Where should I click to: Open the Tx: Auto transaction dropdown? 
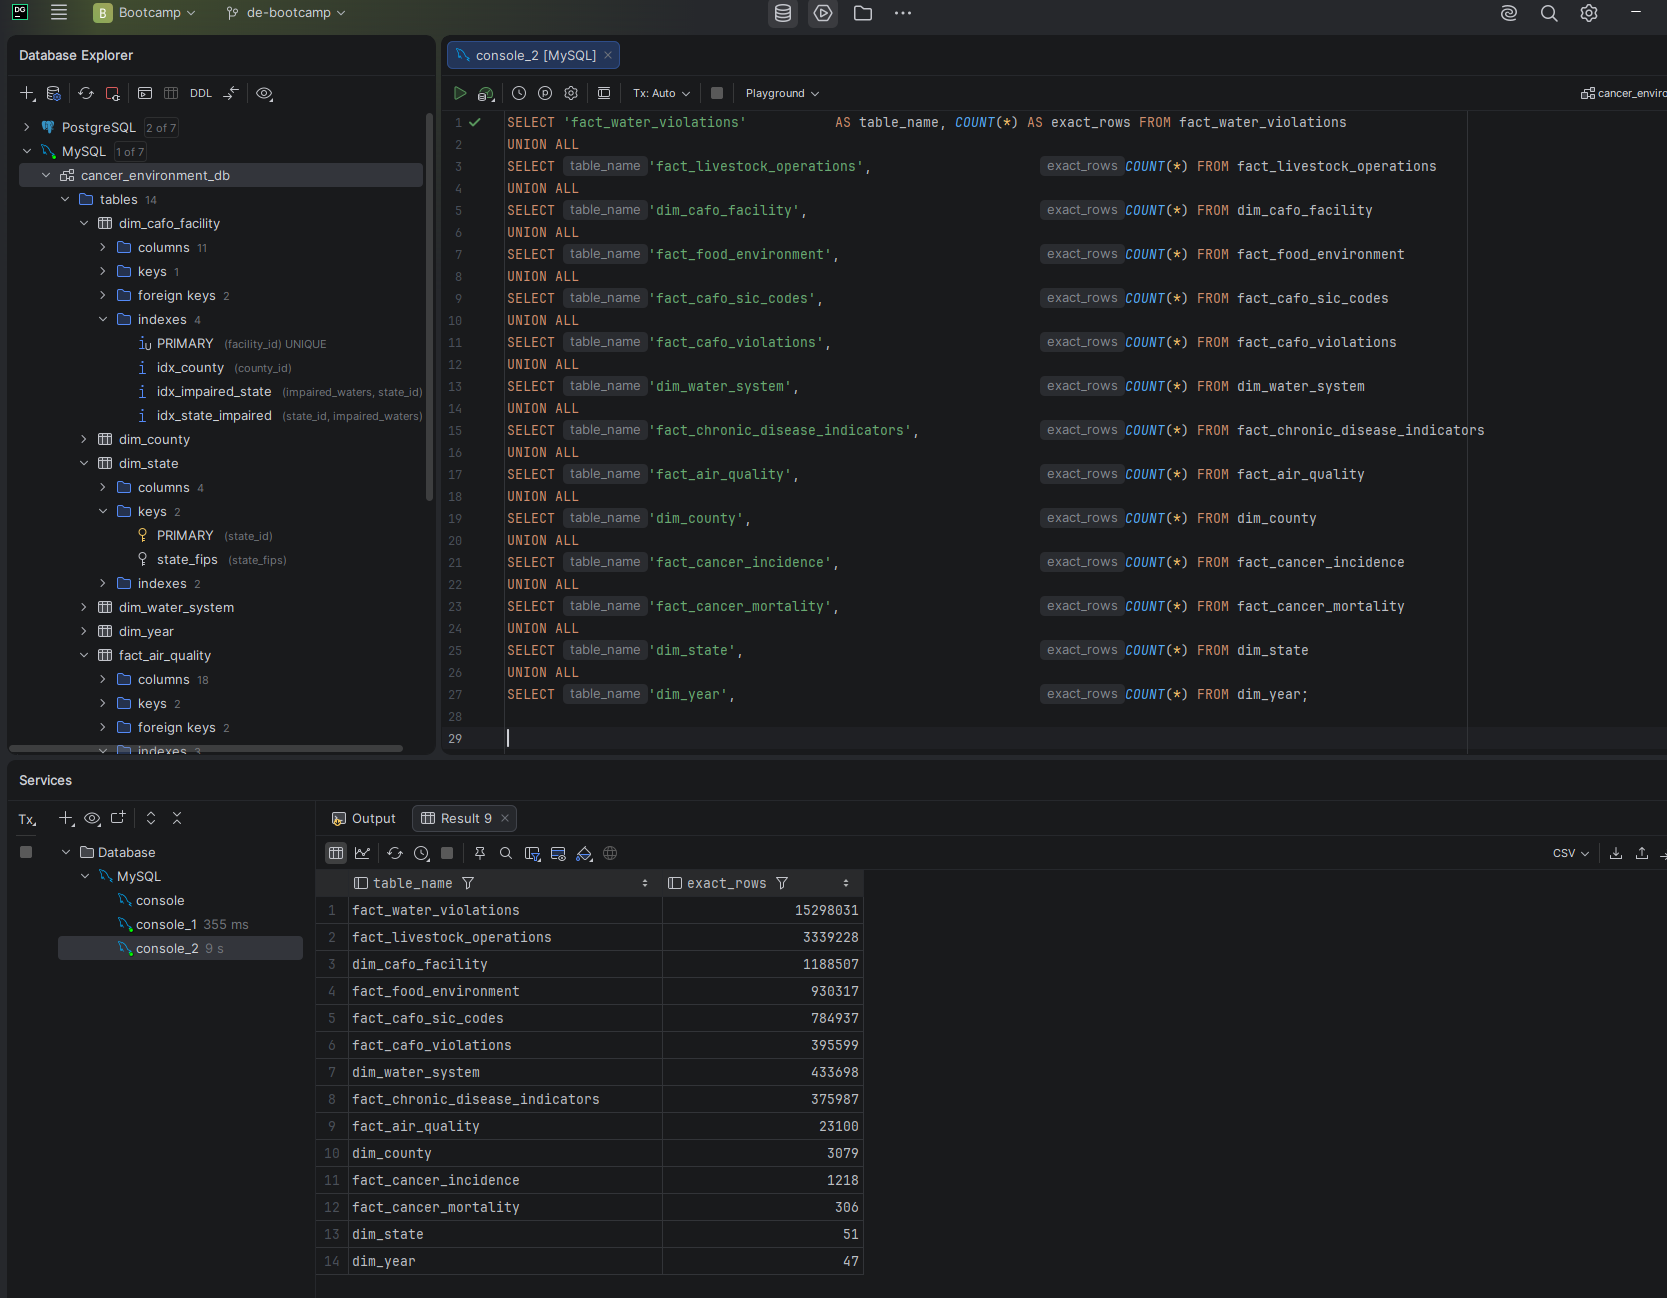click(x=661, y=93)
